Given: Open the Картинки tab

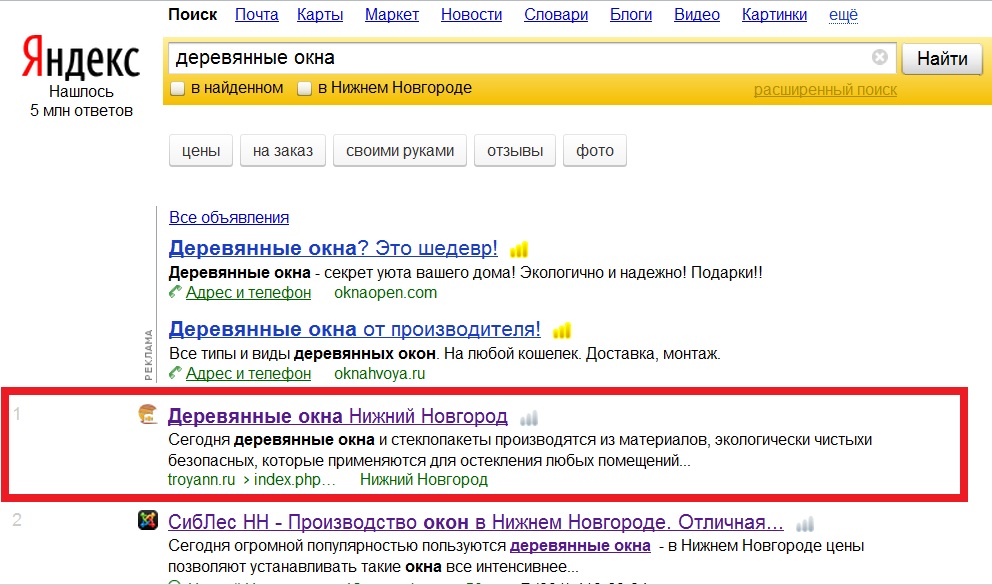Looking at the screenshot, I should coord(774,15).
